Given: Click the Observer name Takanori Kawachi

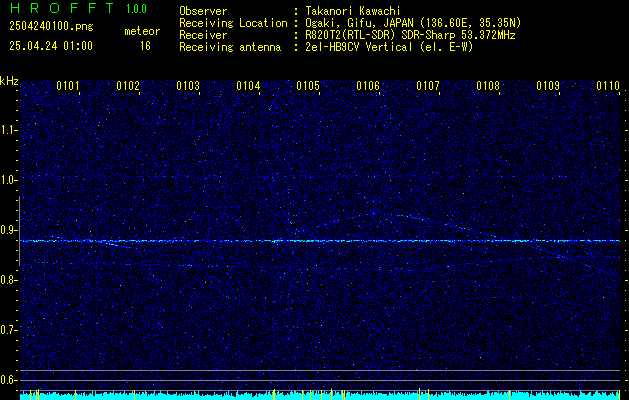Looking at the screenshot, I should coord(353,11).
